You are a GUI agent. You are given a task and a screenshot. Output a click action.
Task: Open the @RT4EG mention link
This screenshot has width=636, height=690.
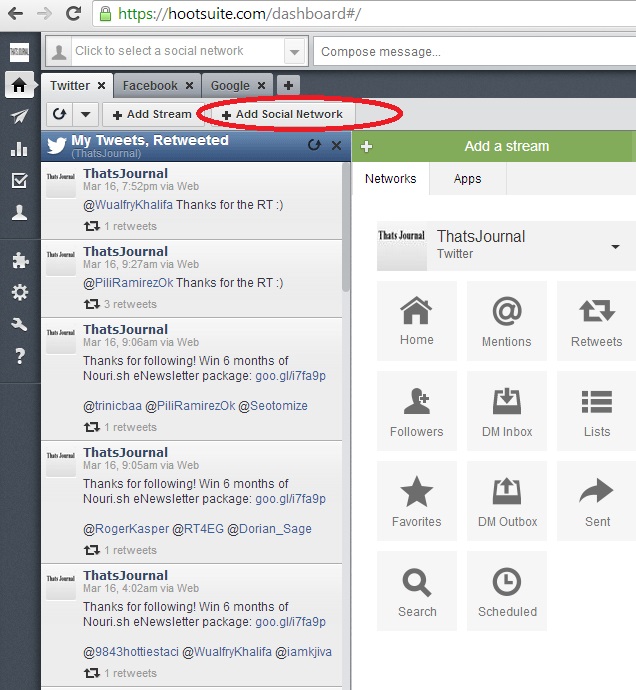pos(198,529)
